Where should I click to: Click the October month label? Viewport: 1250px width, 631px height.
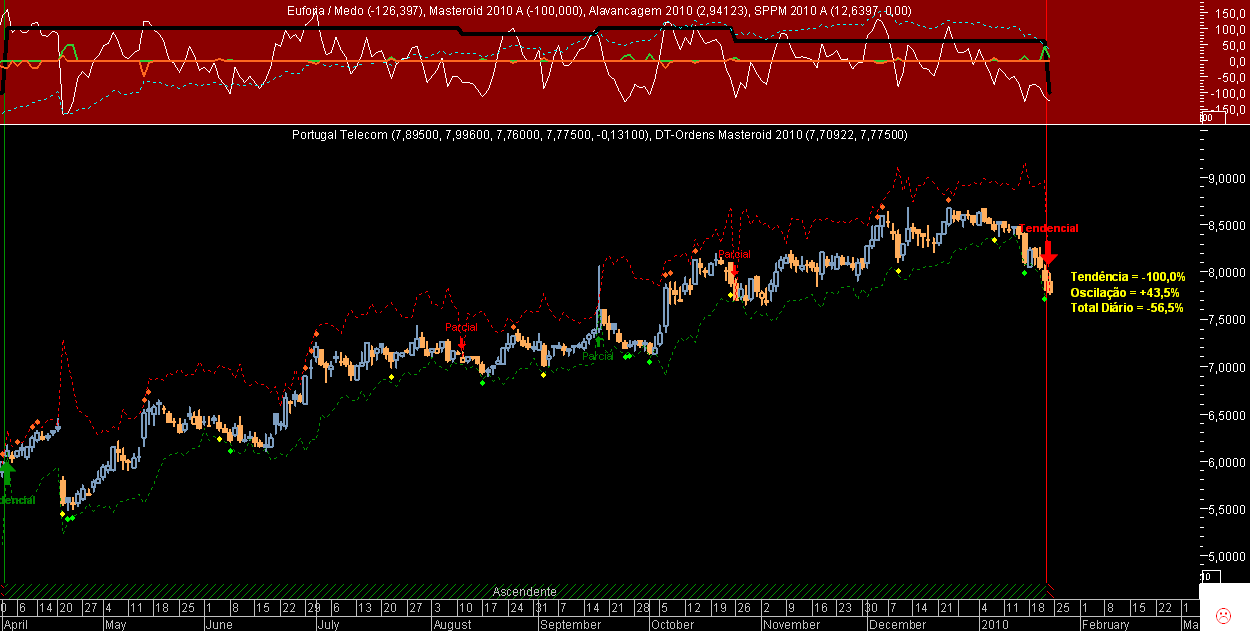[x=672, y=624]
